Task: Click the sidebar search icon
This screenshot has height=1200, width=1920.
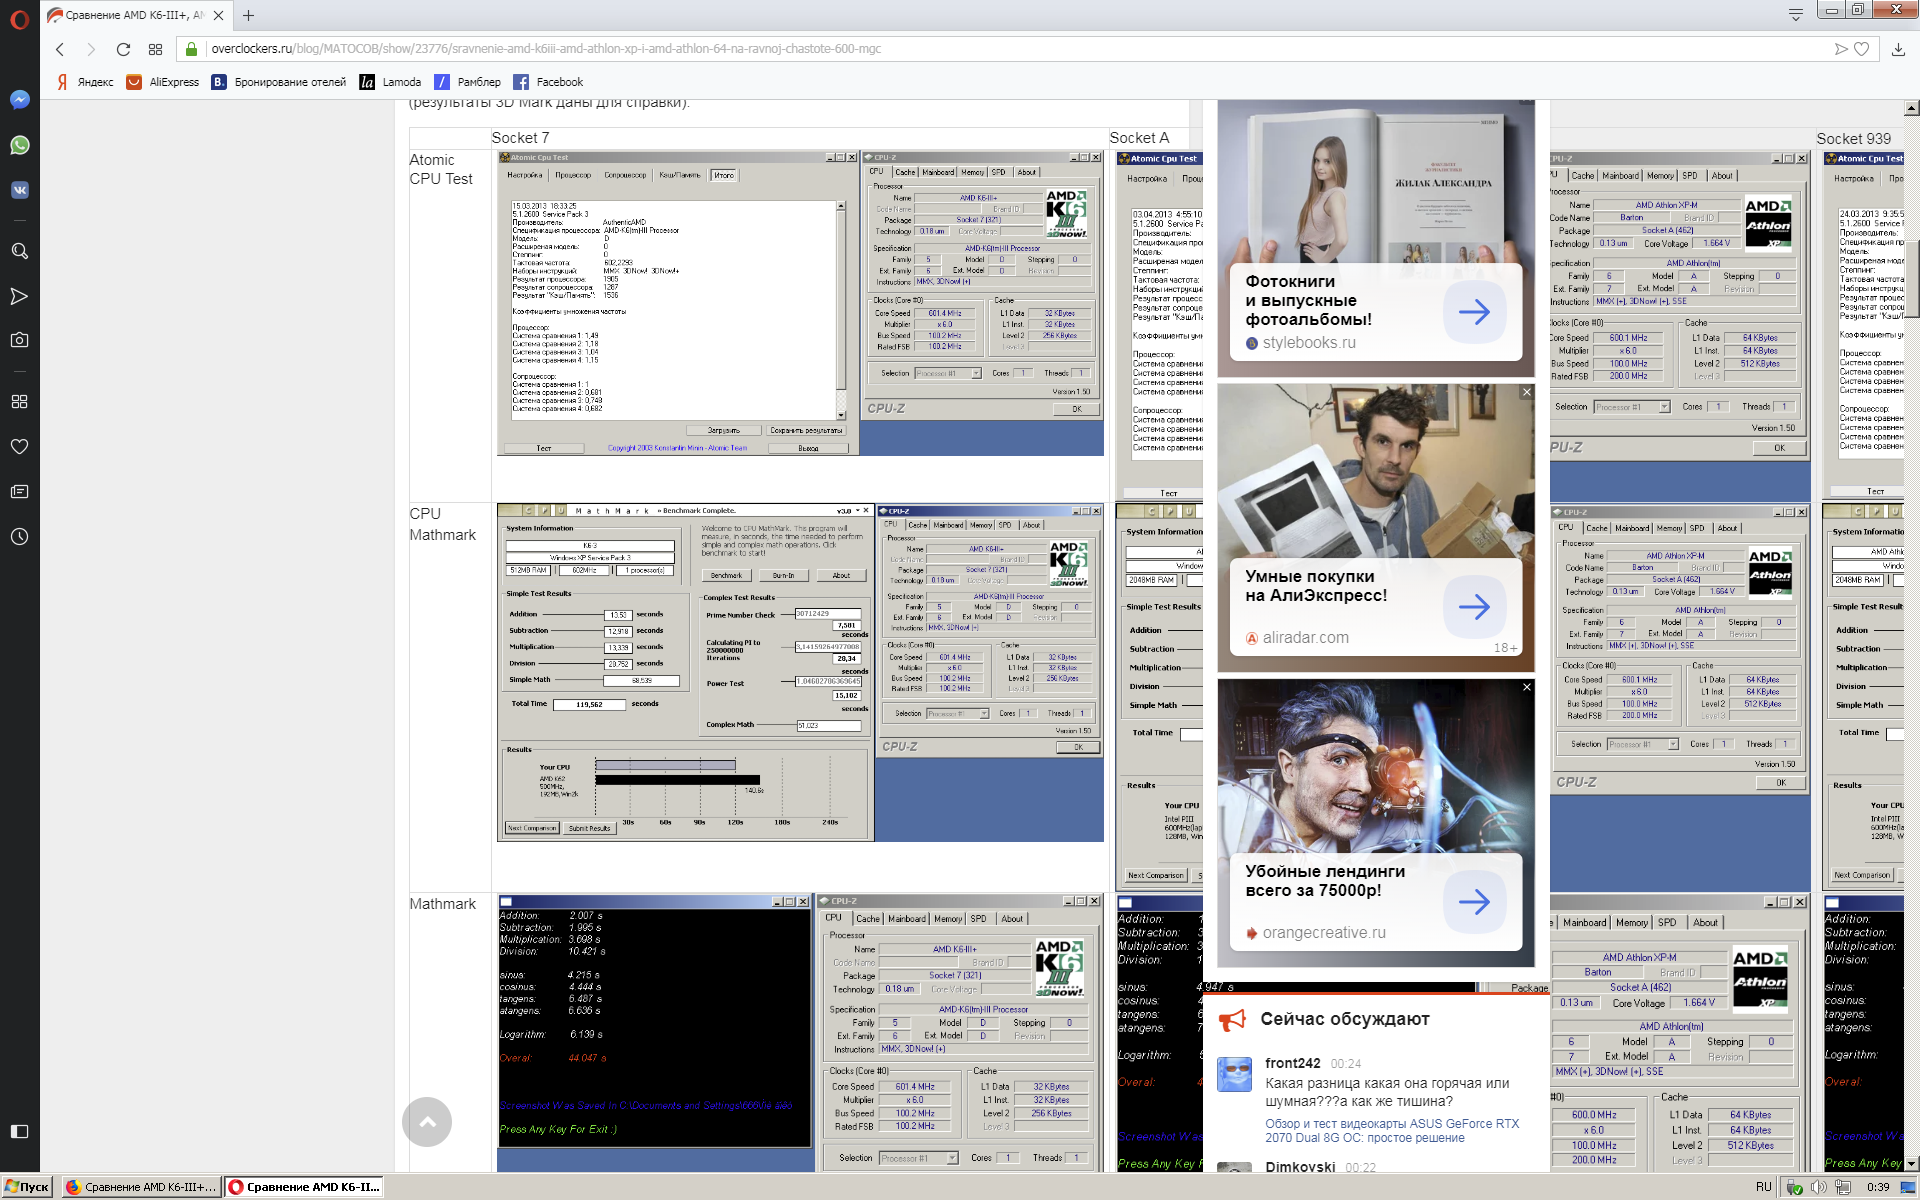Action: coord(19,251)
